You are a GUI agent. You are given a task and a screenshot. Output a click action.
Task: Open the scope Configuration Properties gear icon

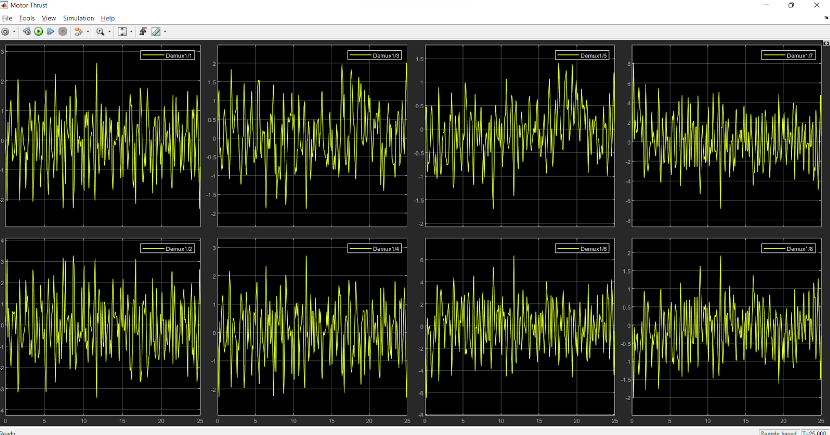coord(5,32)
